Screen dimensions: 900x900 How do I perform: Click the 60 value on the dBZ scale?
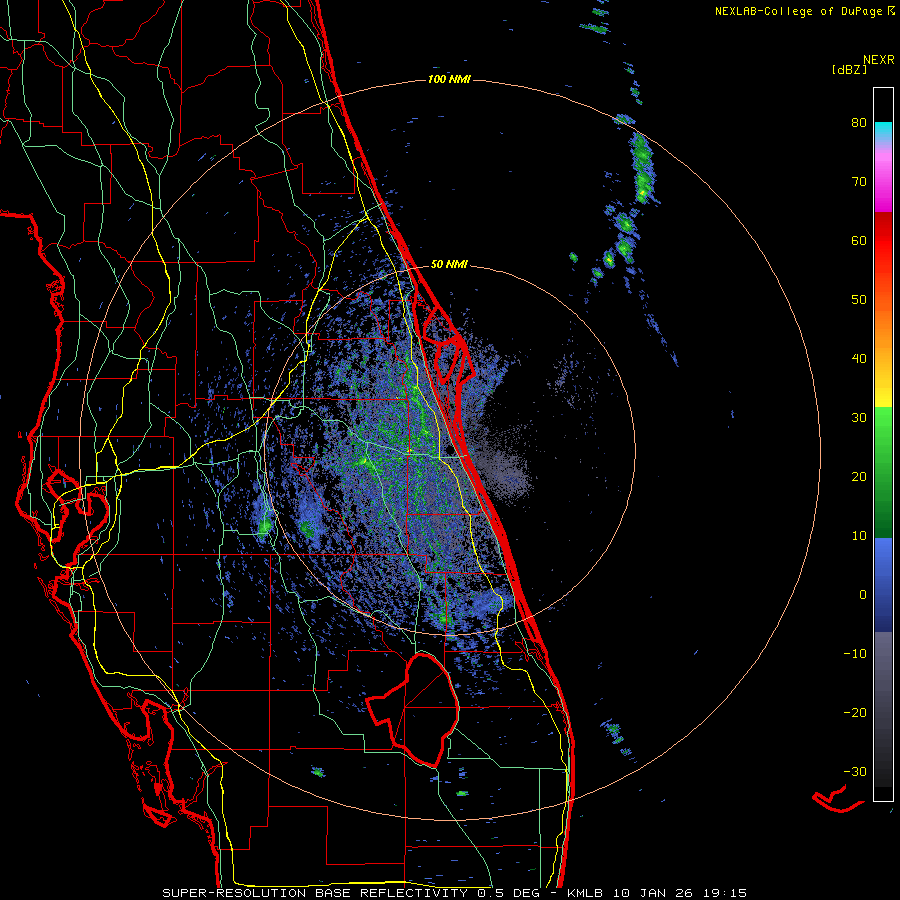coord(859,240)
